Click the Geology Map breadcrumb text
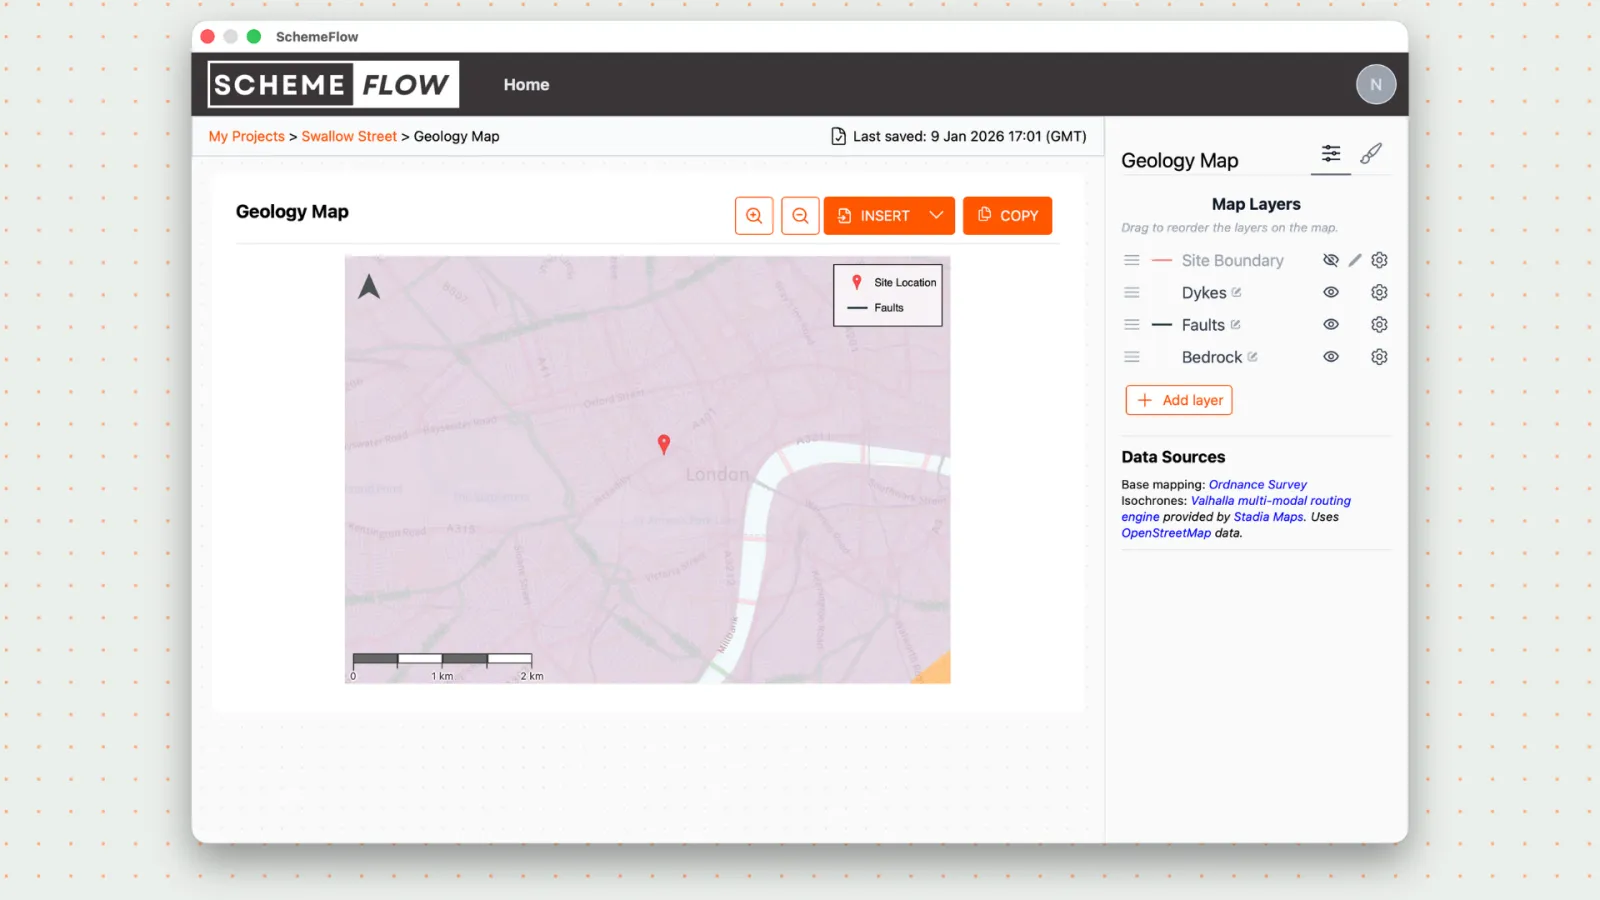This screenshot has height=900, width=1600. (456, 136)
